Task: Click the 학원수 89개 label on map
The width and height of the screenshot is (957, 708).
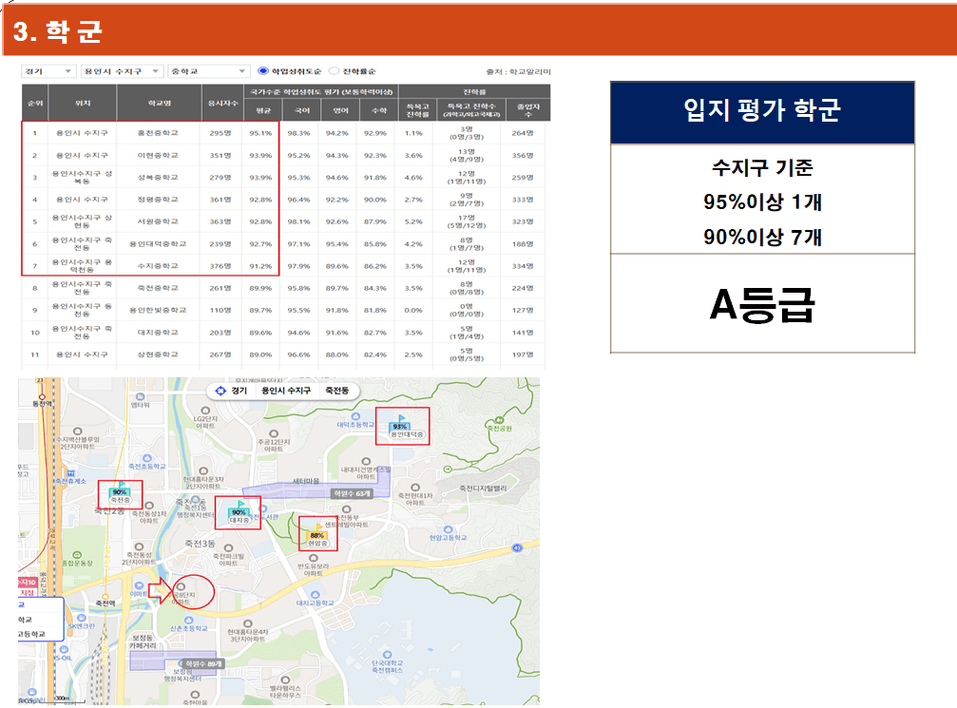Action: coord(204,663)
